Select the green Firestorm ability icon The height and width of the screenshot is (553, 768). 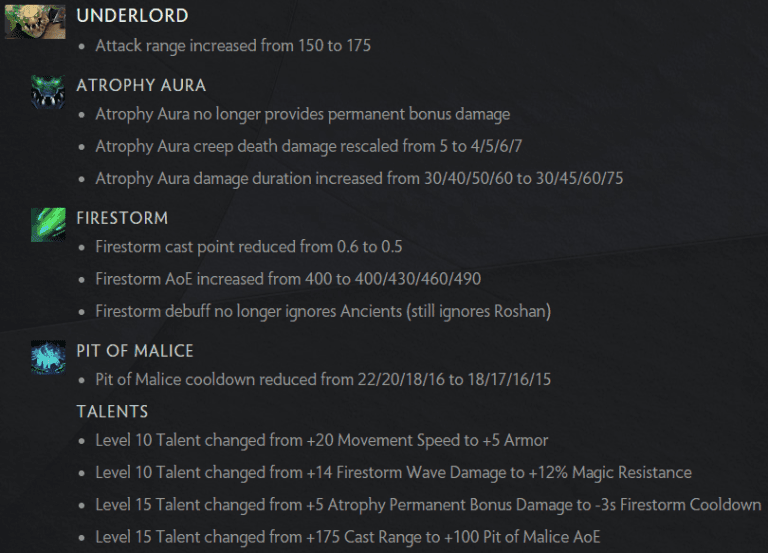tap(47, 222)
